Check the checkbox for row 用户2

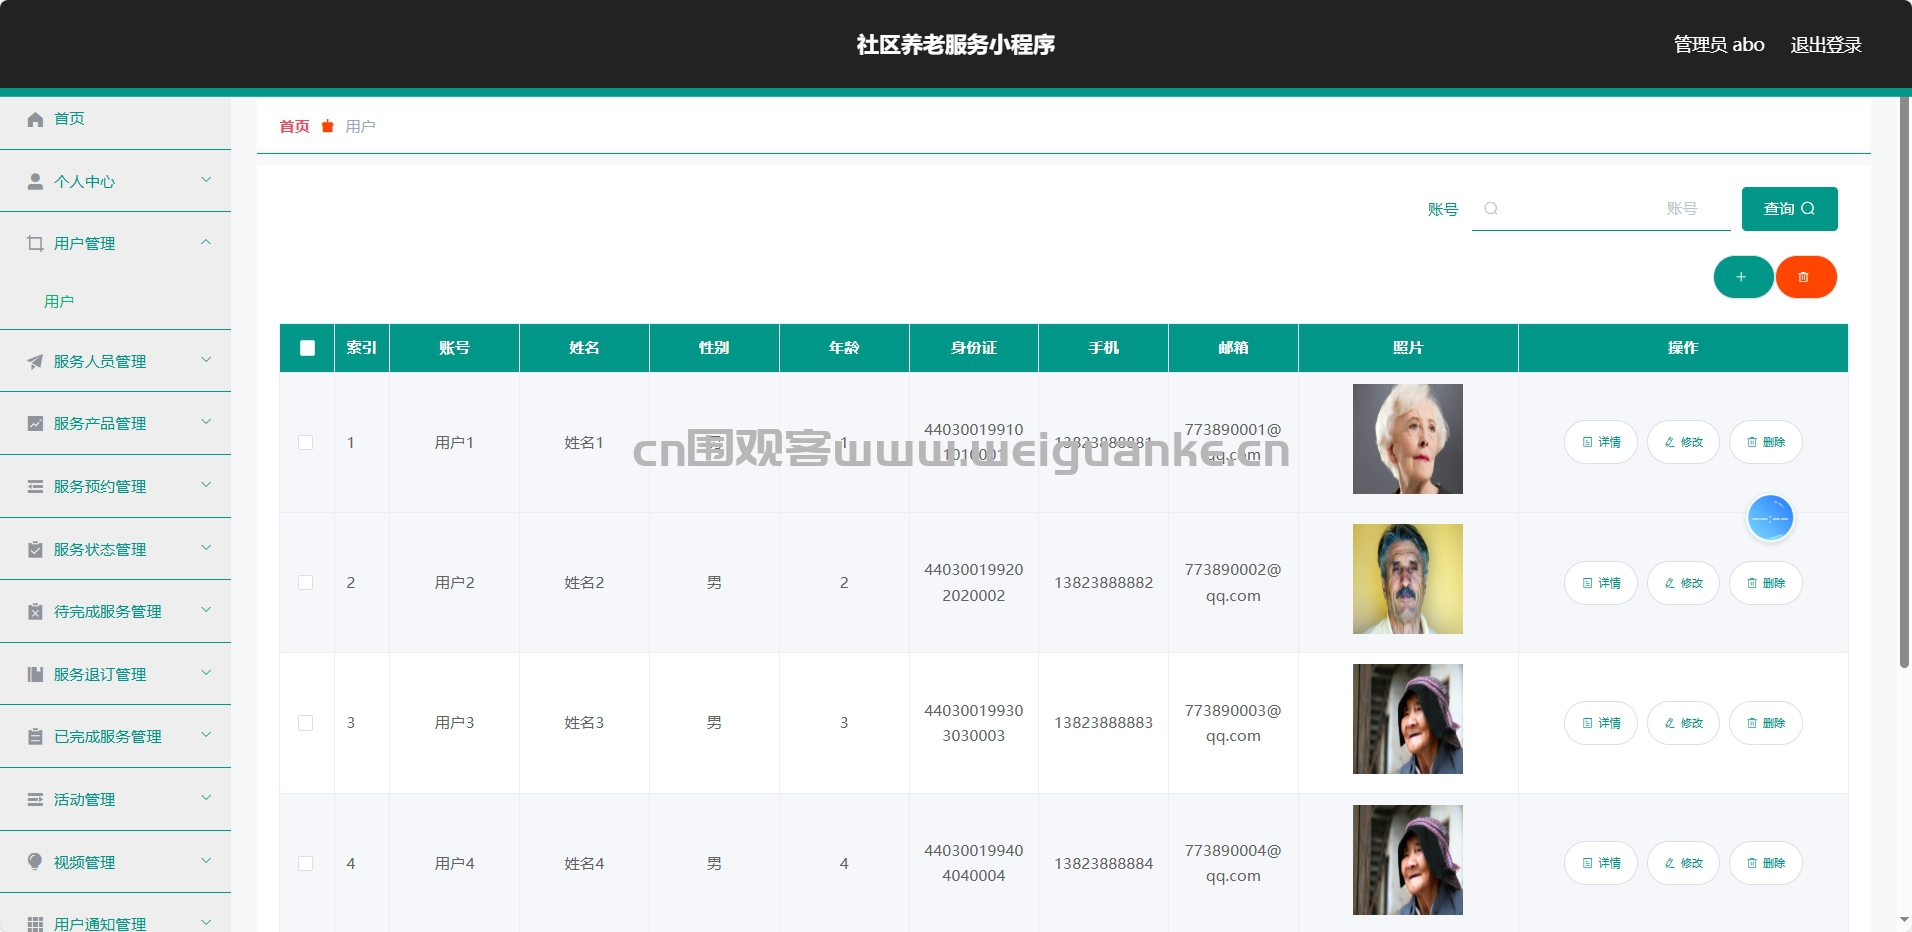306,582
